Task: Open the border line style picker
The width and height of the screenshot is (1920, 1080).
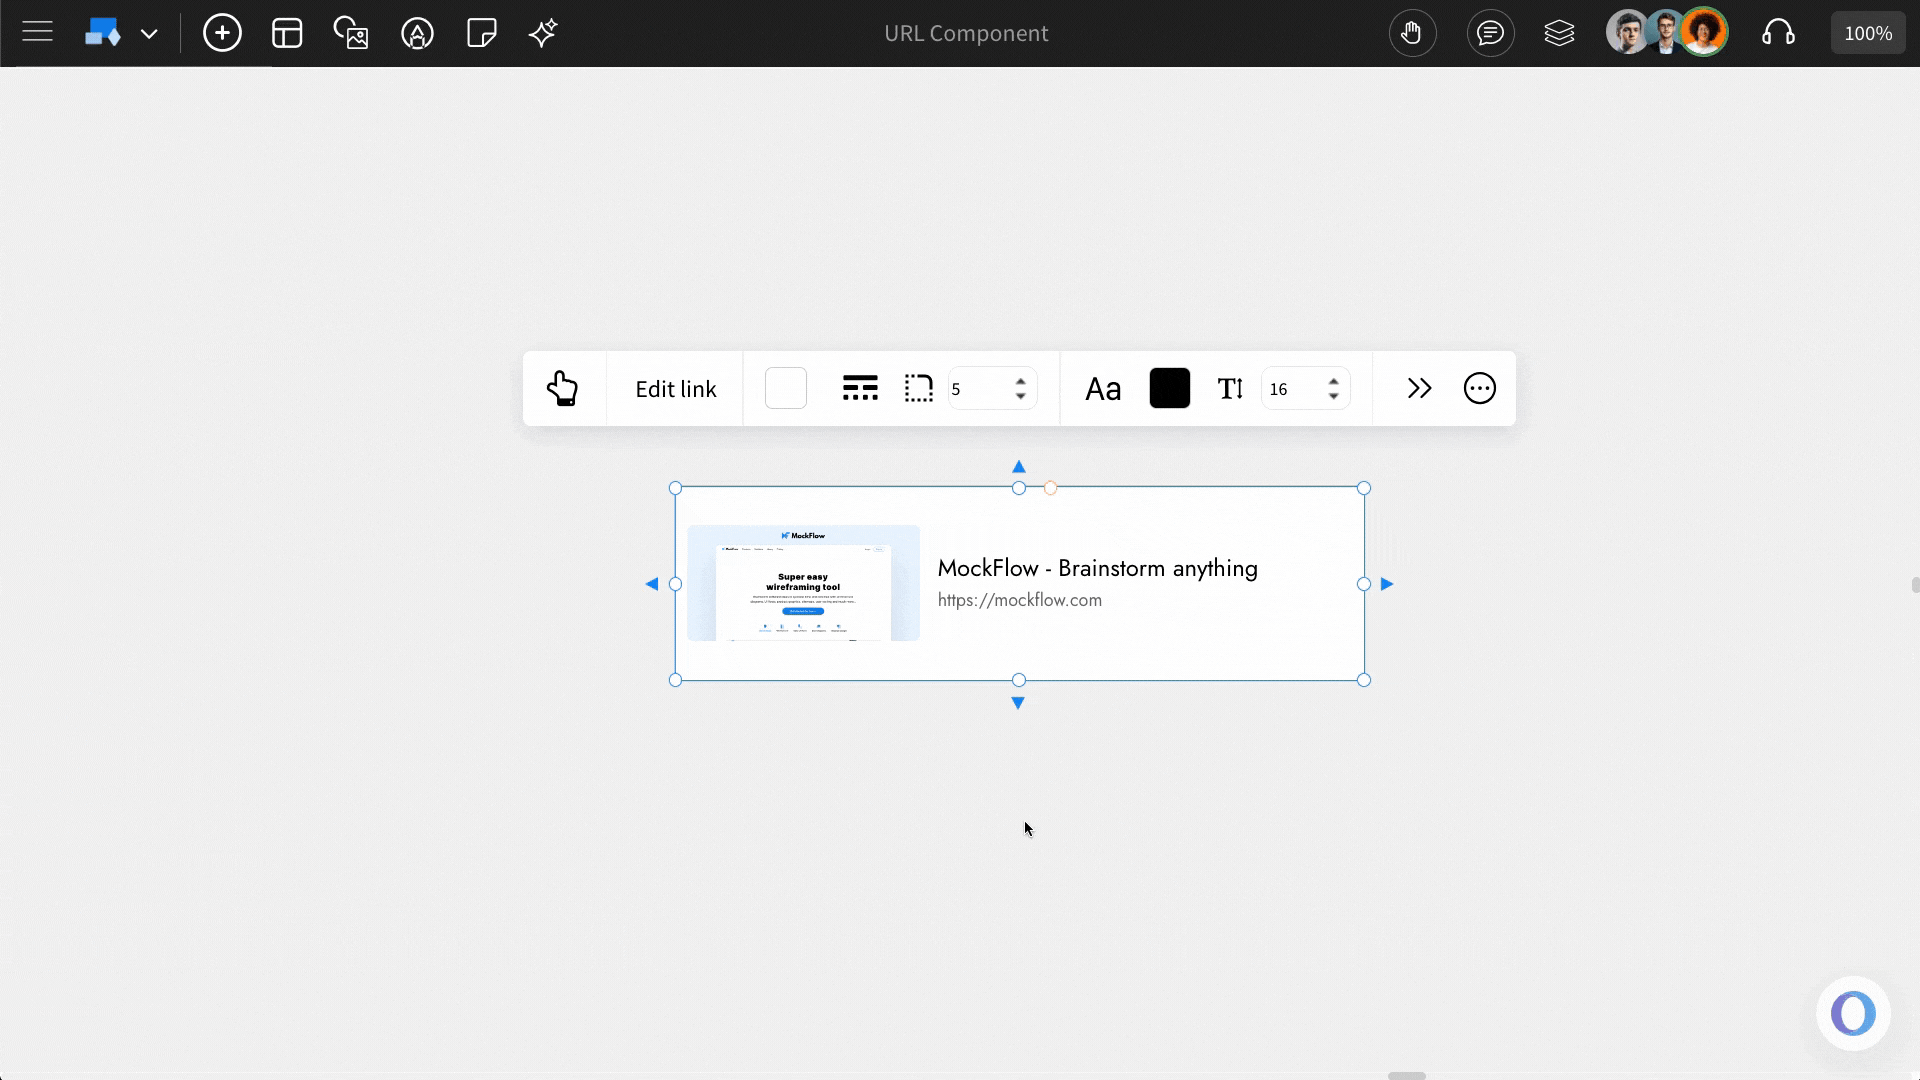Action: [x=860, y=389]
